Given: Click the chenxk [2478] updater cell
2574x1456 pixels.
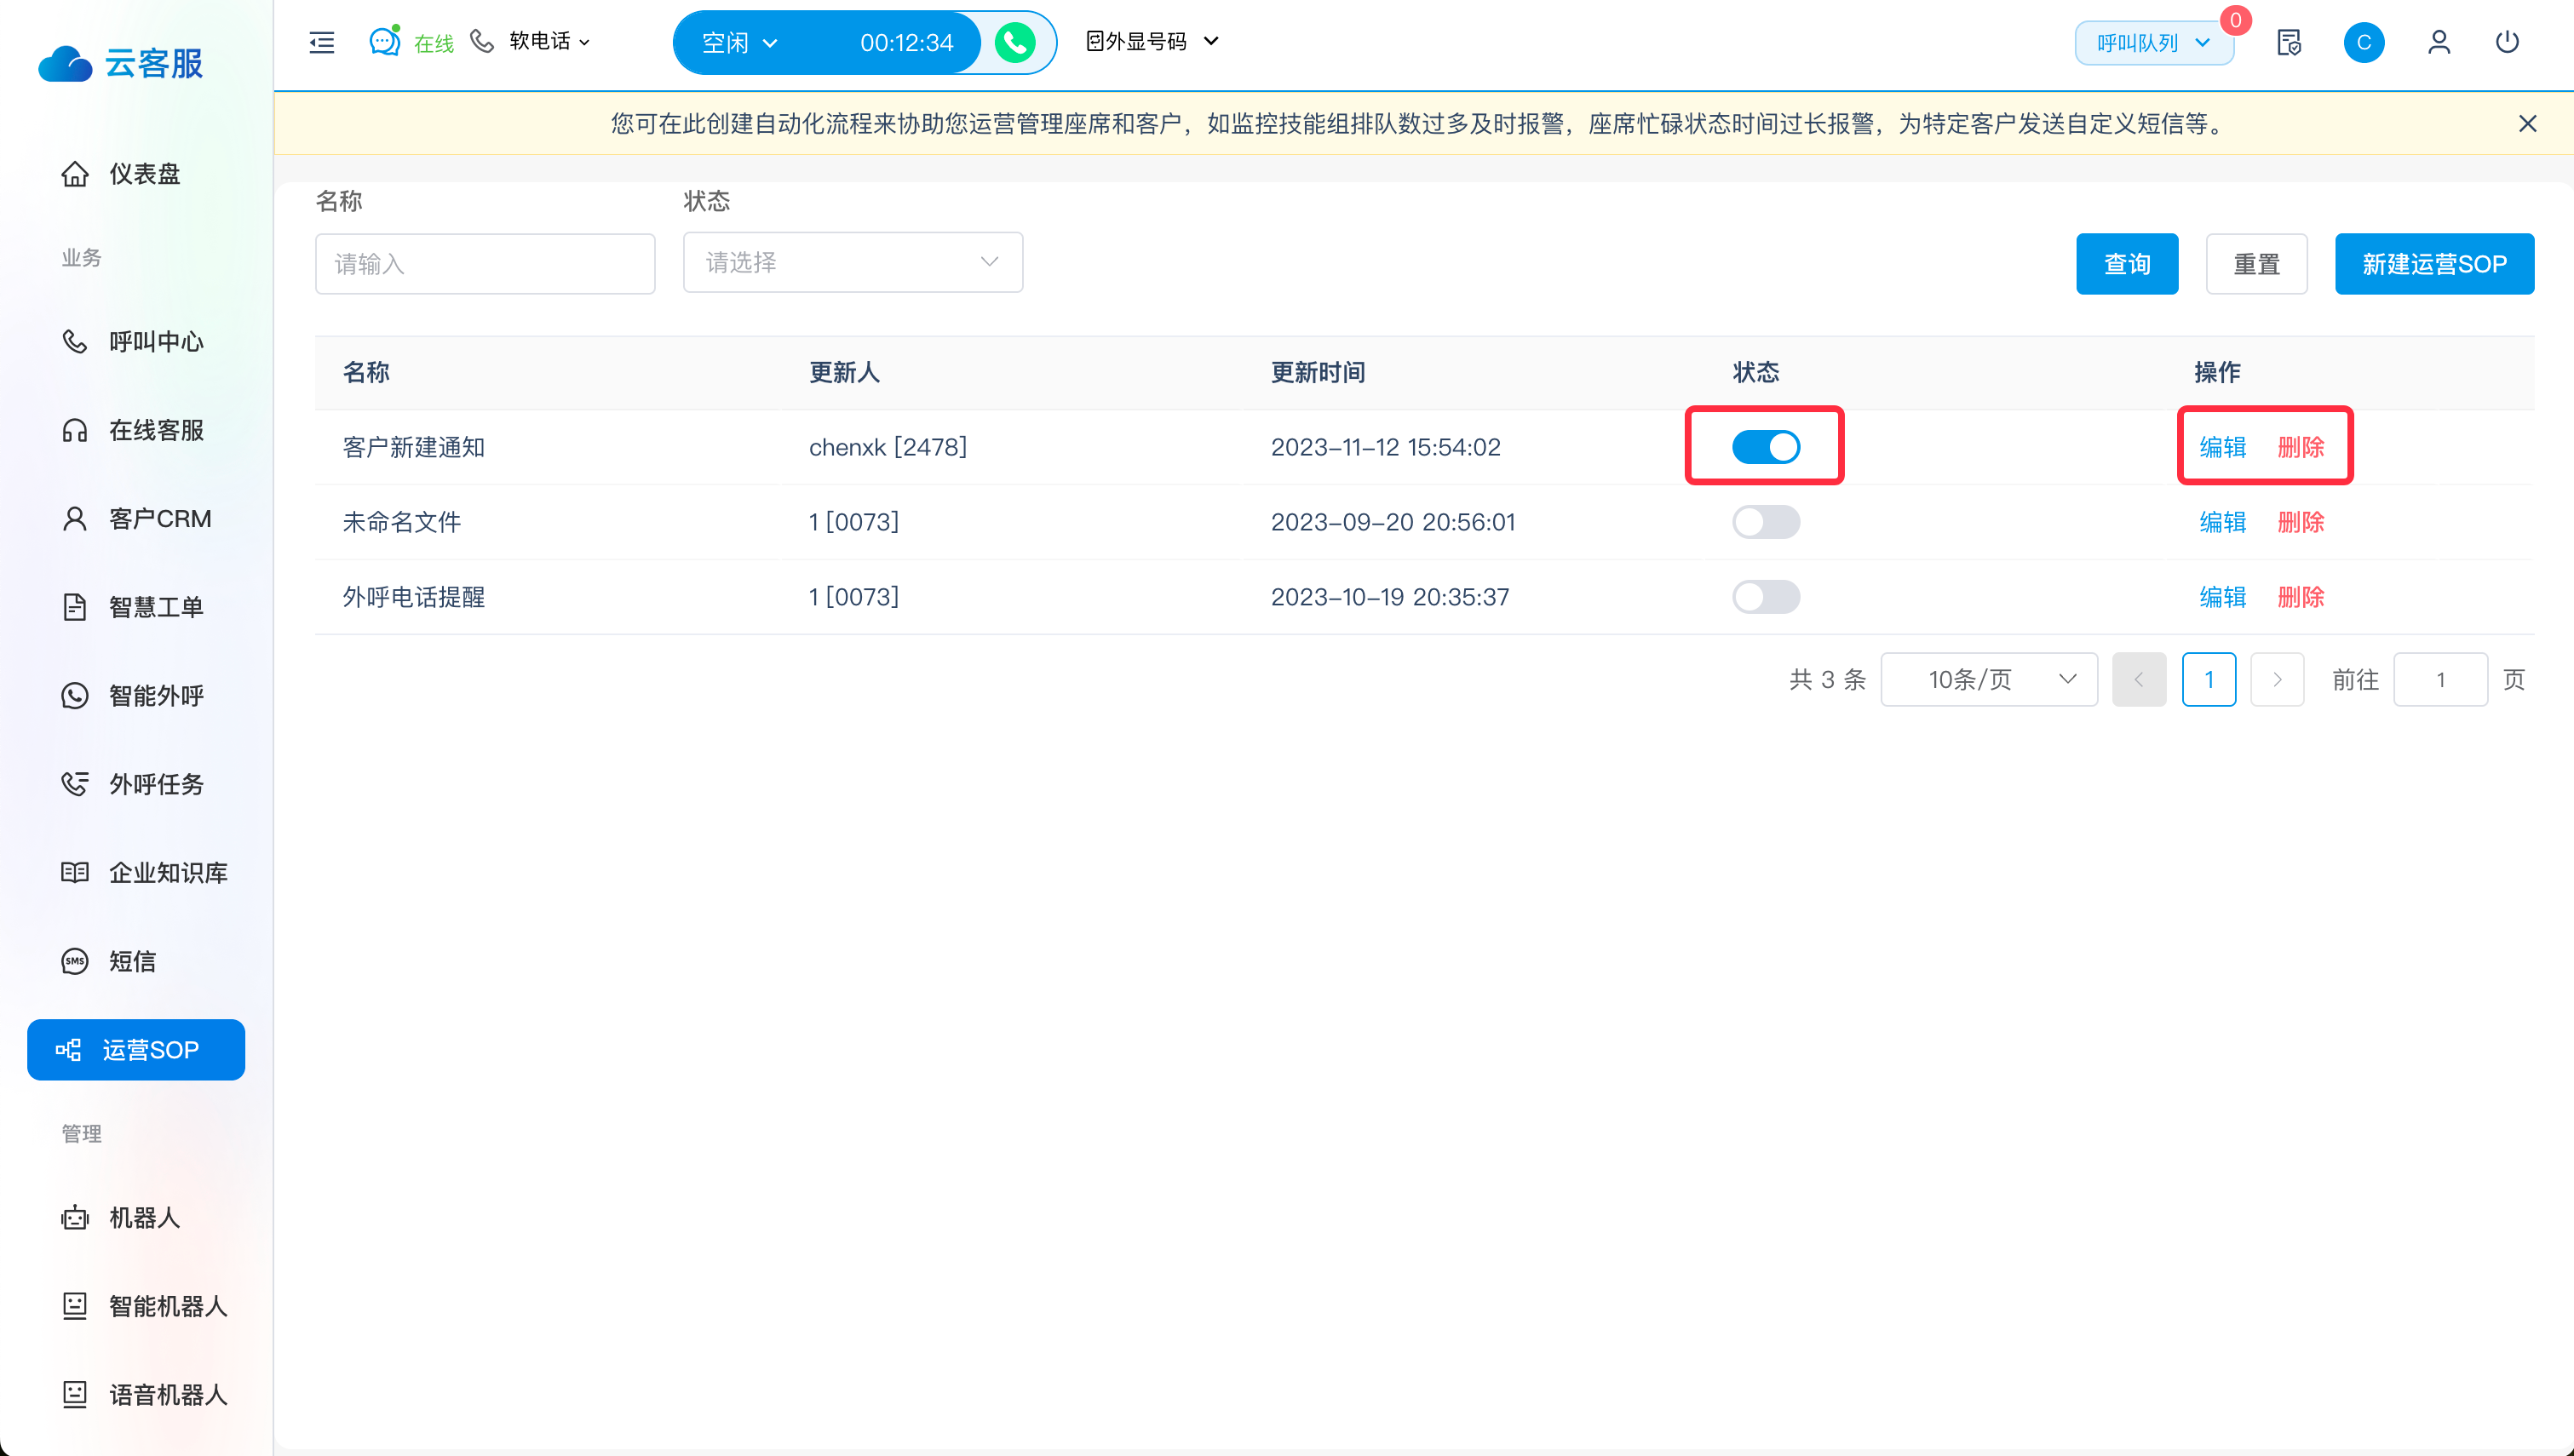Looking at the screenshot, I should coord(888,447).
